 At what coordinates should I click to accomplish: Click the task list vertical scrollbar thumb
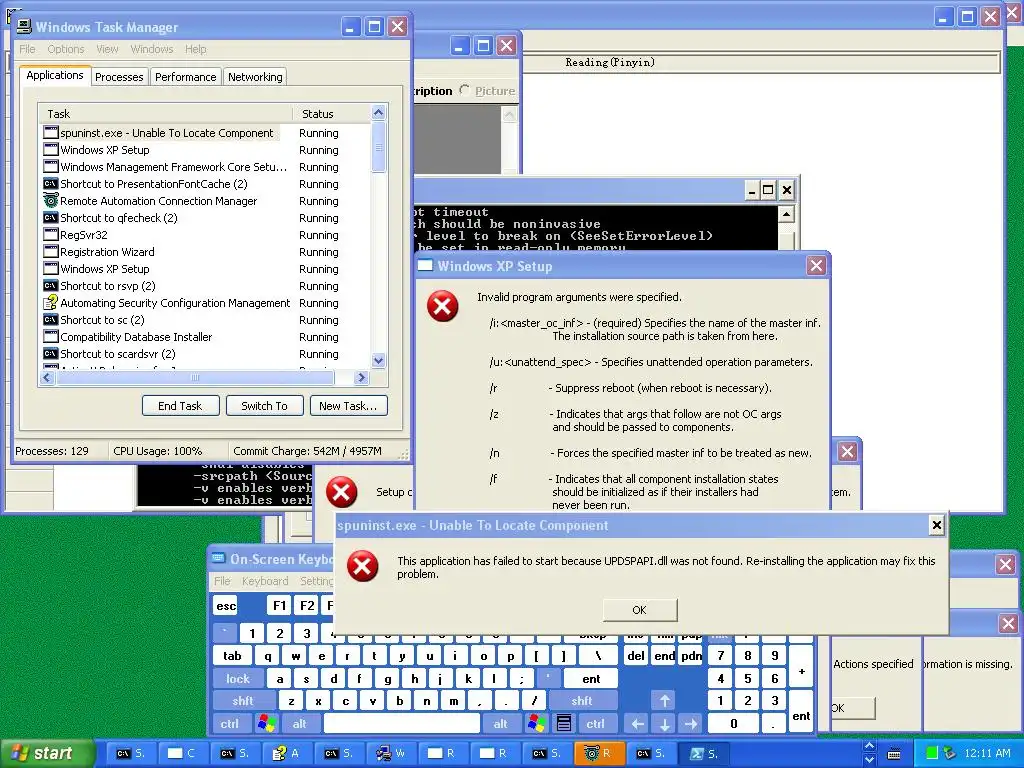point(378,148)
